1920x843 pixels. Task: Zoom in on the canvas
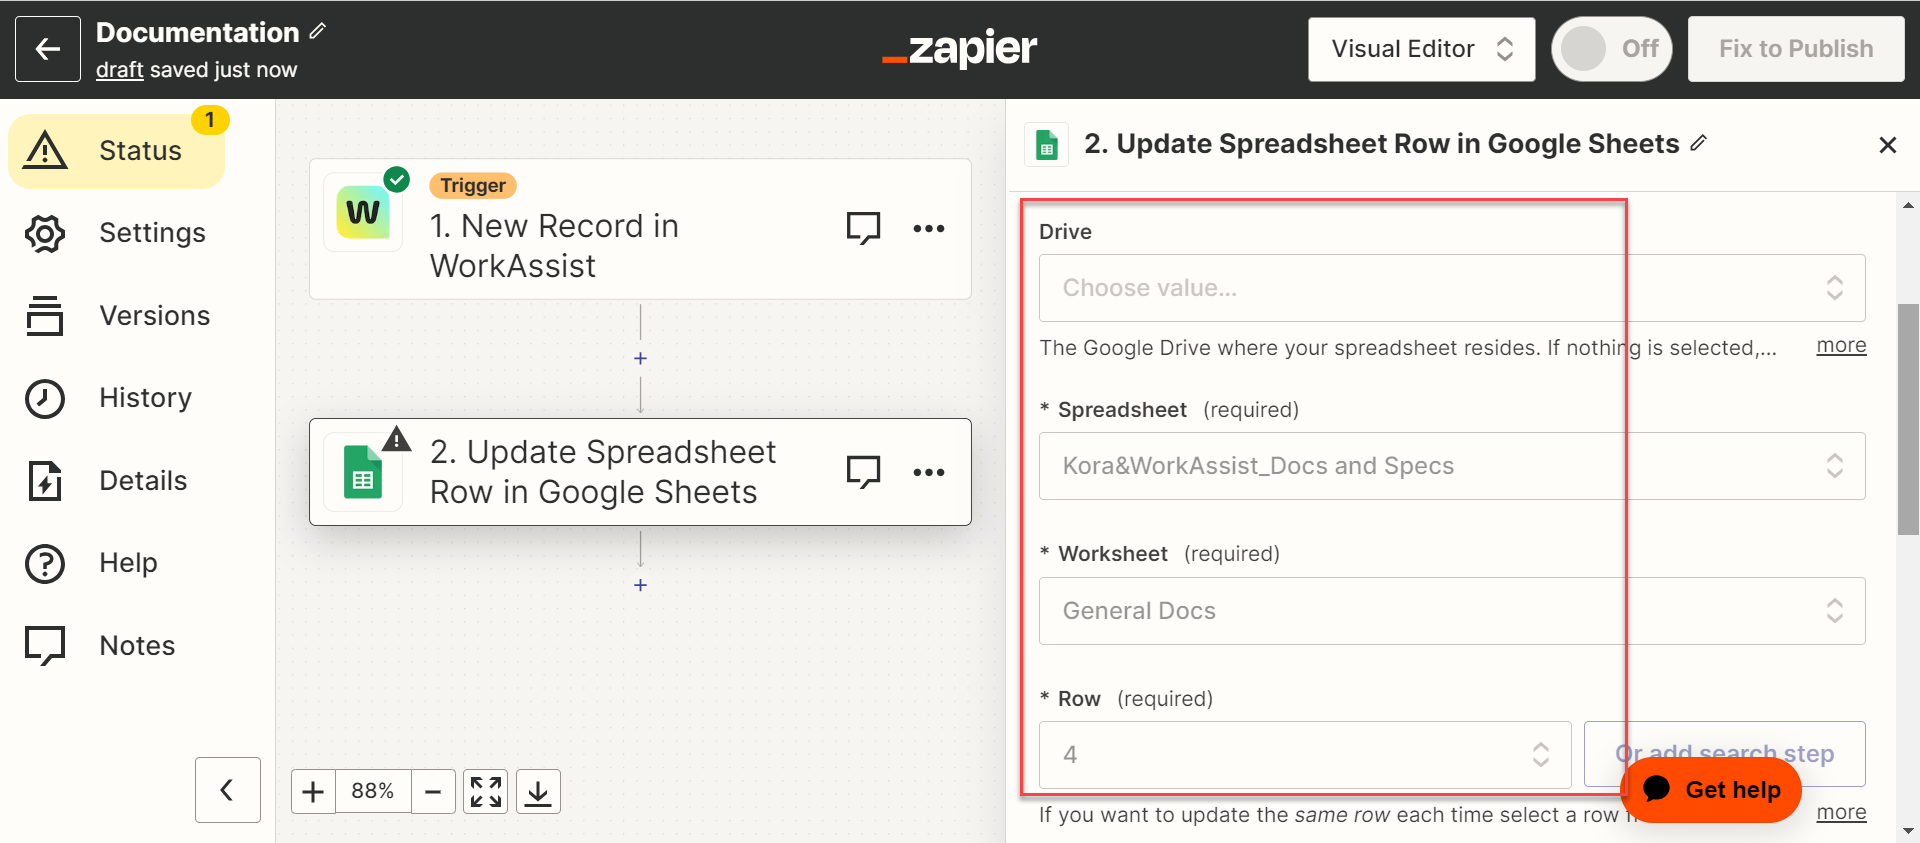click(x=313, y=792)
